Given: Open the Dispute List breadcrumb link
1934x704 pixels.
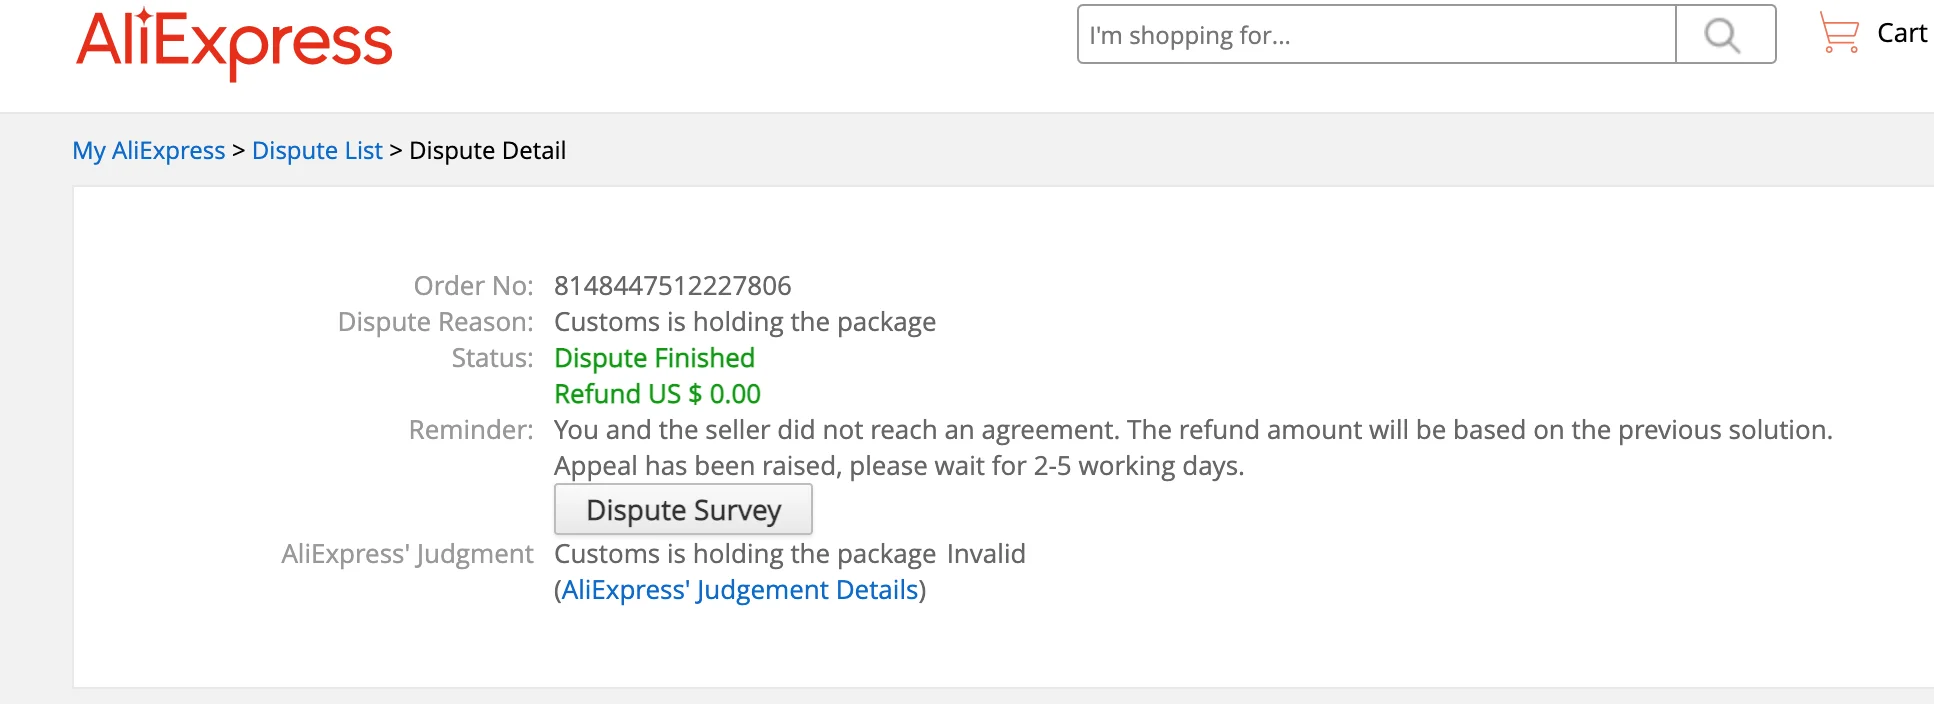Looking at the screenshot, I should [x=317, y=151].
